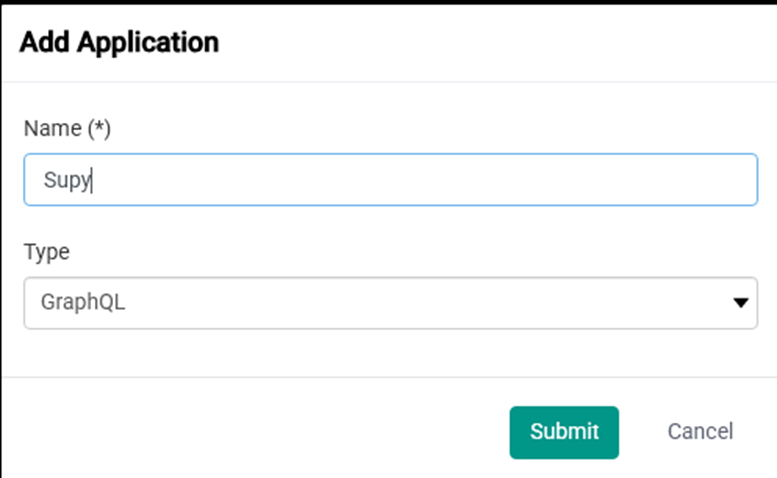This screenshot has width=777, height=478.
Task: Click the dropdown arrow in Type field
Action: (x=740, y=303)
